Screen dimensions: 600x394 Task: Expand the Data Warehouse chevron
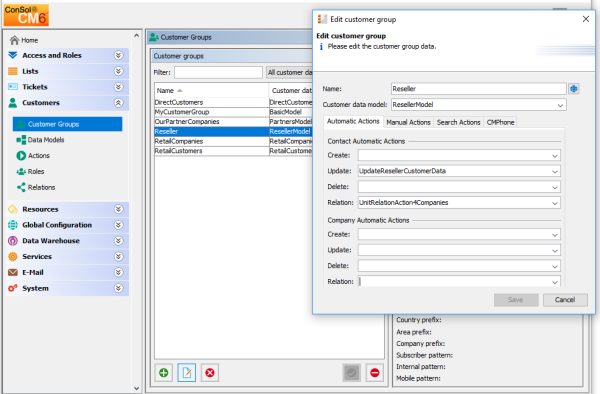click(119, 241)
